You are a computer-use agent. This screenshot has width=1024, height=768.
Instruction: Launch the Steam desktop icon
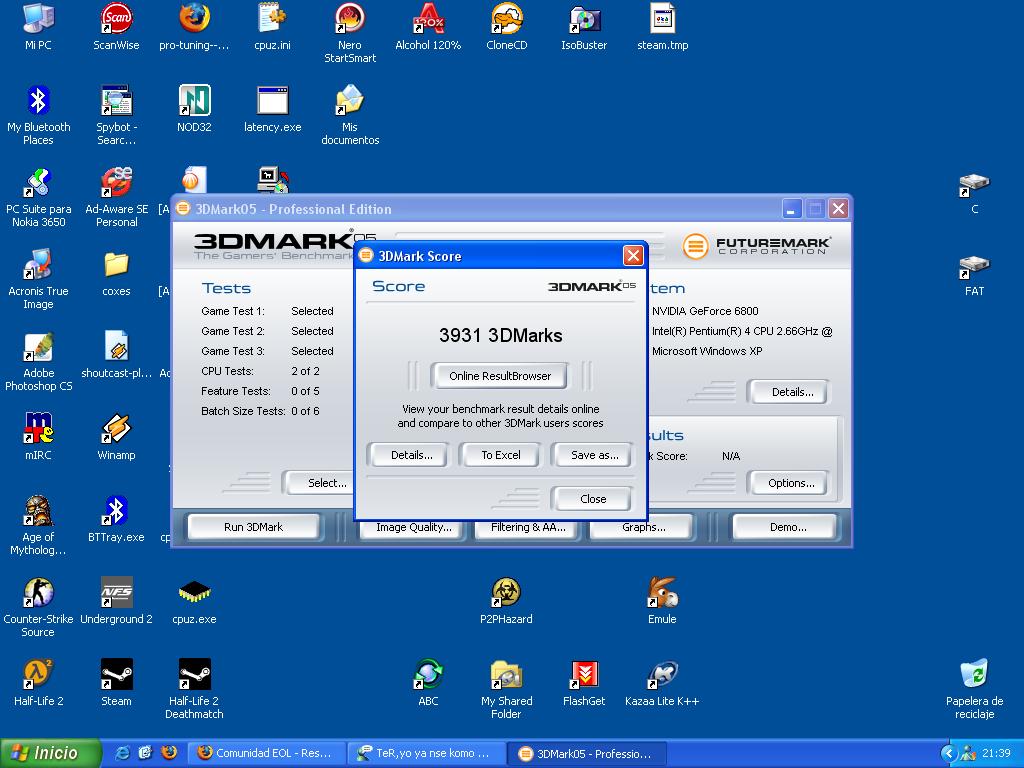116,675
